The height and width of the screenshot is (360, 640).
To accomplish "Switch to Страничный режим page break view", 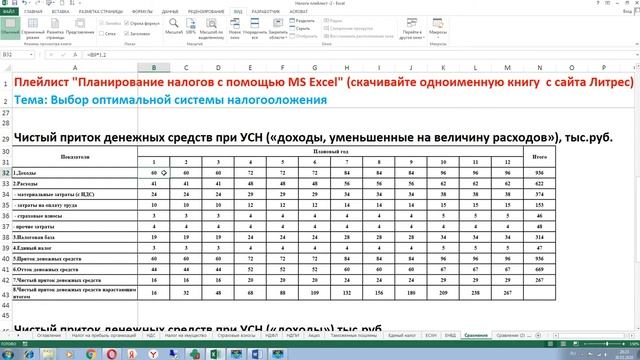I will 33,28.
